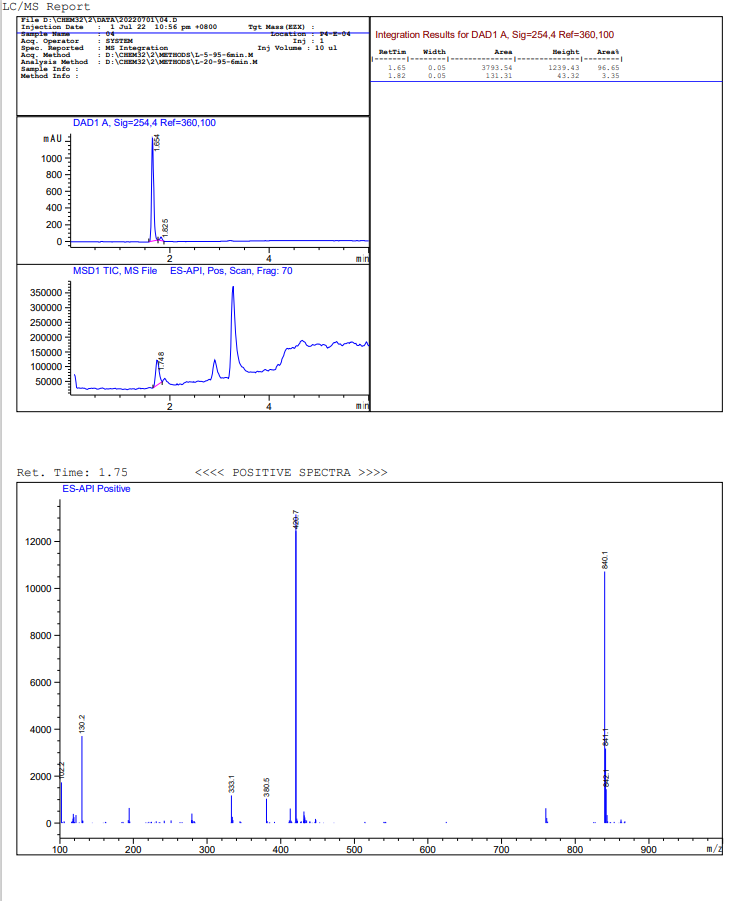Click the 841.1 isotope peak label

point(605,738)
